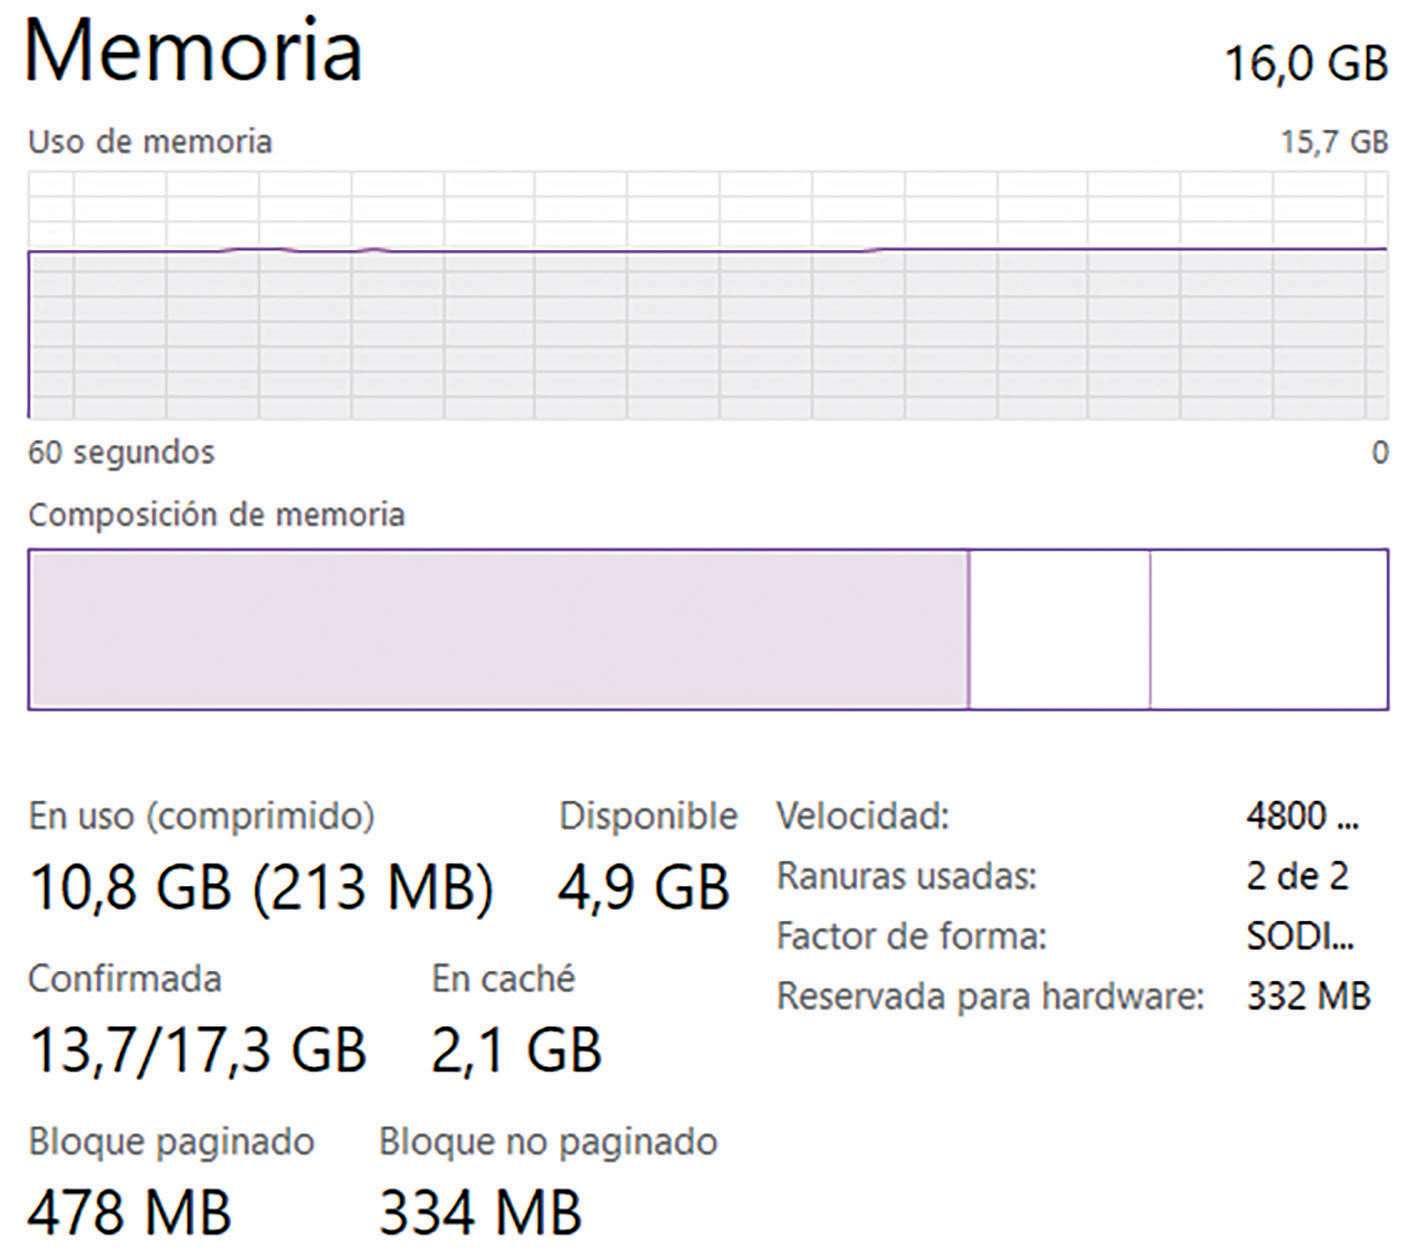Screen dimensions: 1417x1257
Task: Click the 15,7 GB graph maximum label
Action: point(1334,142)
